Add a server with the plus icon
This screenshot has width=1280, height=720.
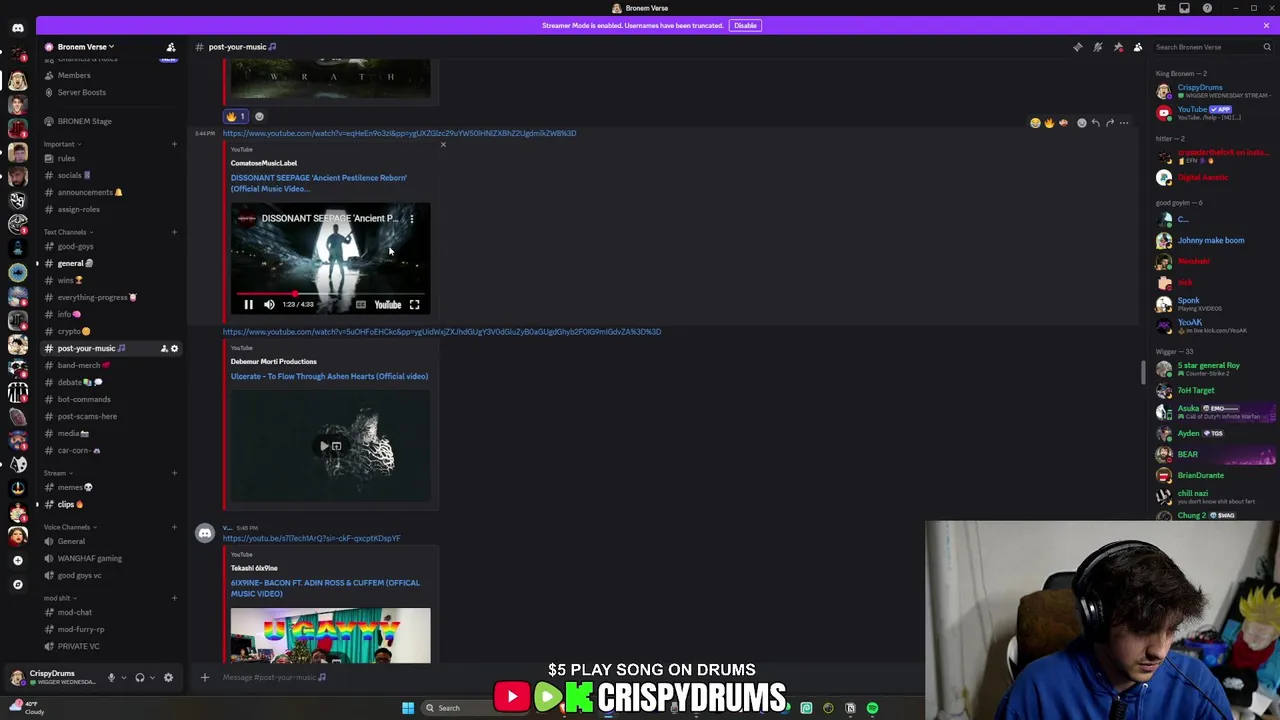[17, 560]
